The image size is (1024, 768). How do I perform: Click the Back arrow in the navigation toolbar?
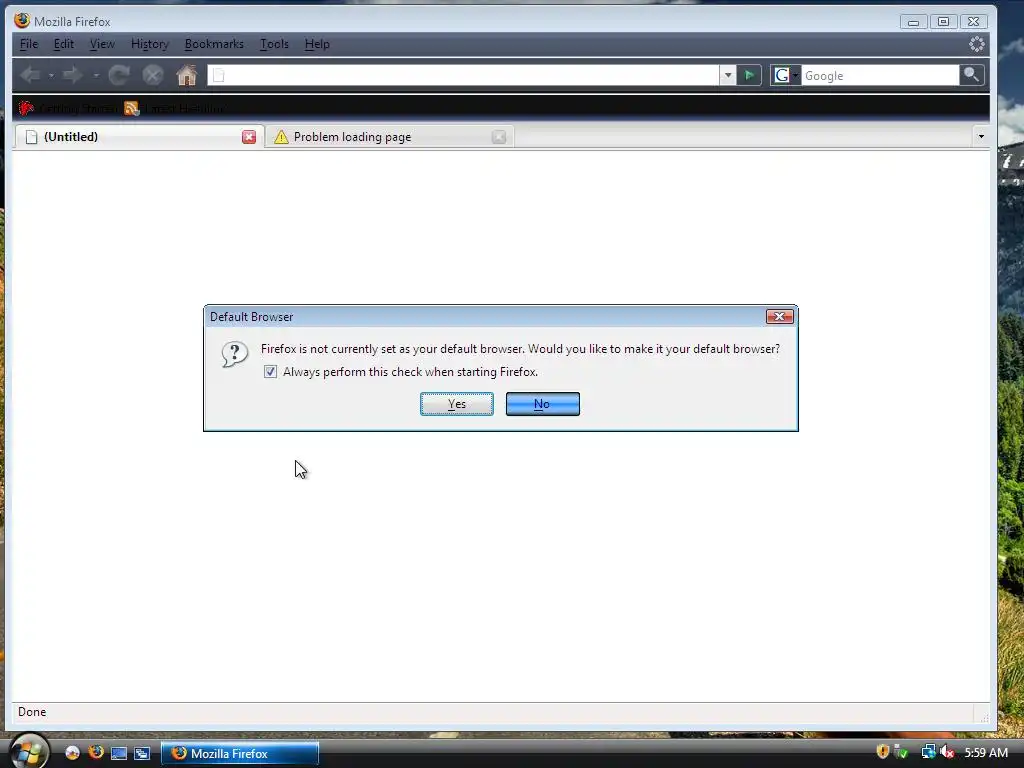pos(30,75)
